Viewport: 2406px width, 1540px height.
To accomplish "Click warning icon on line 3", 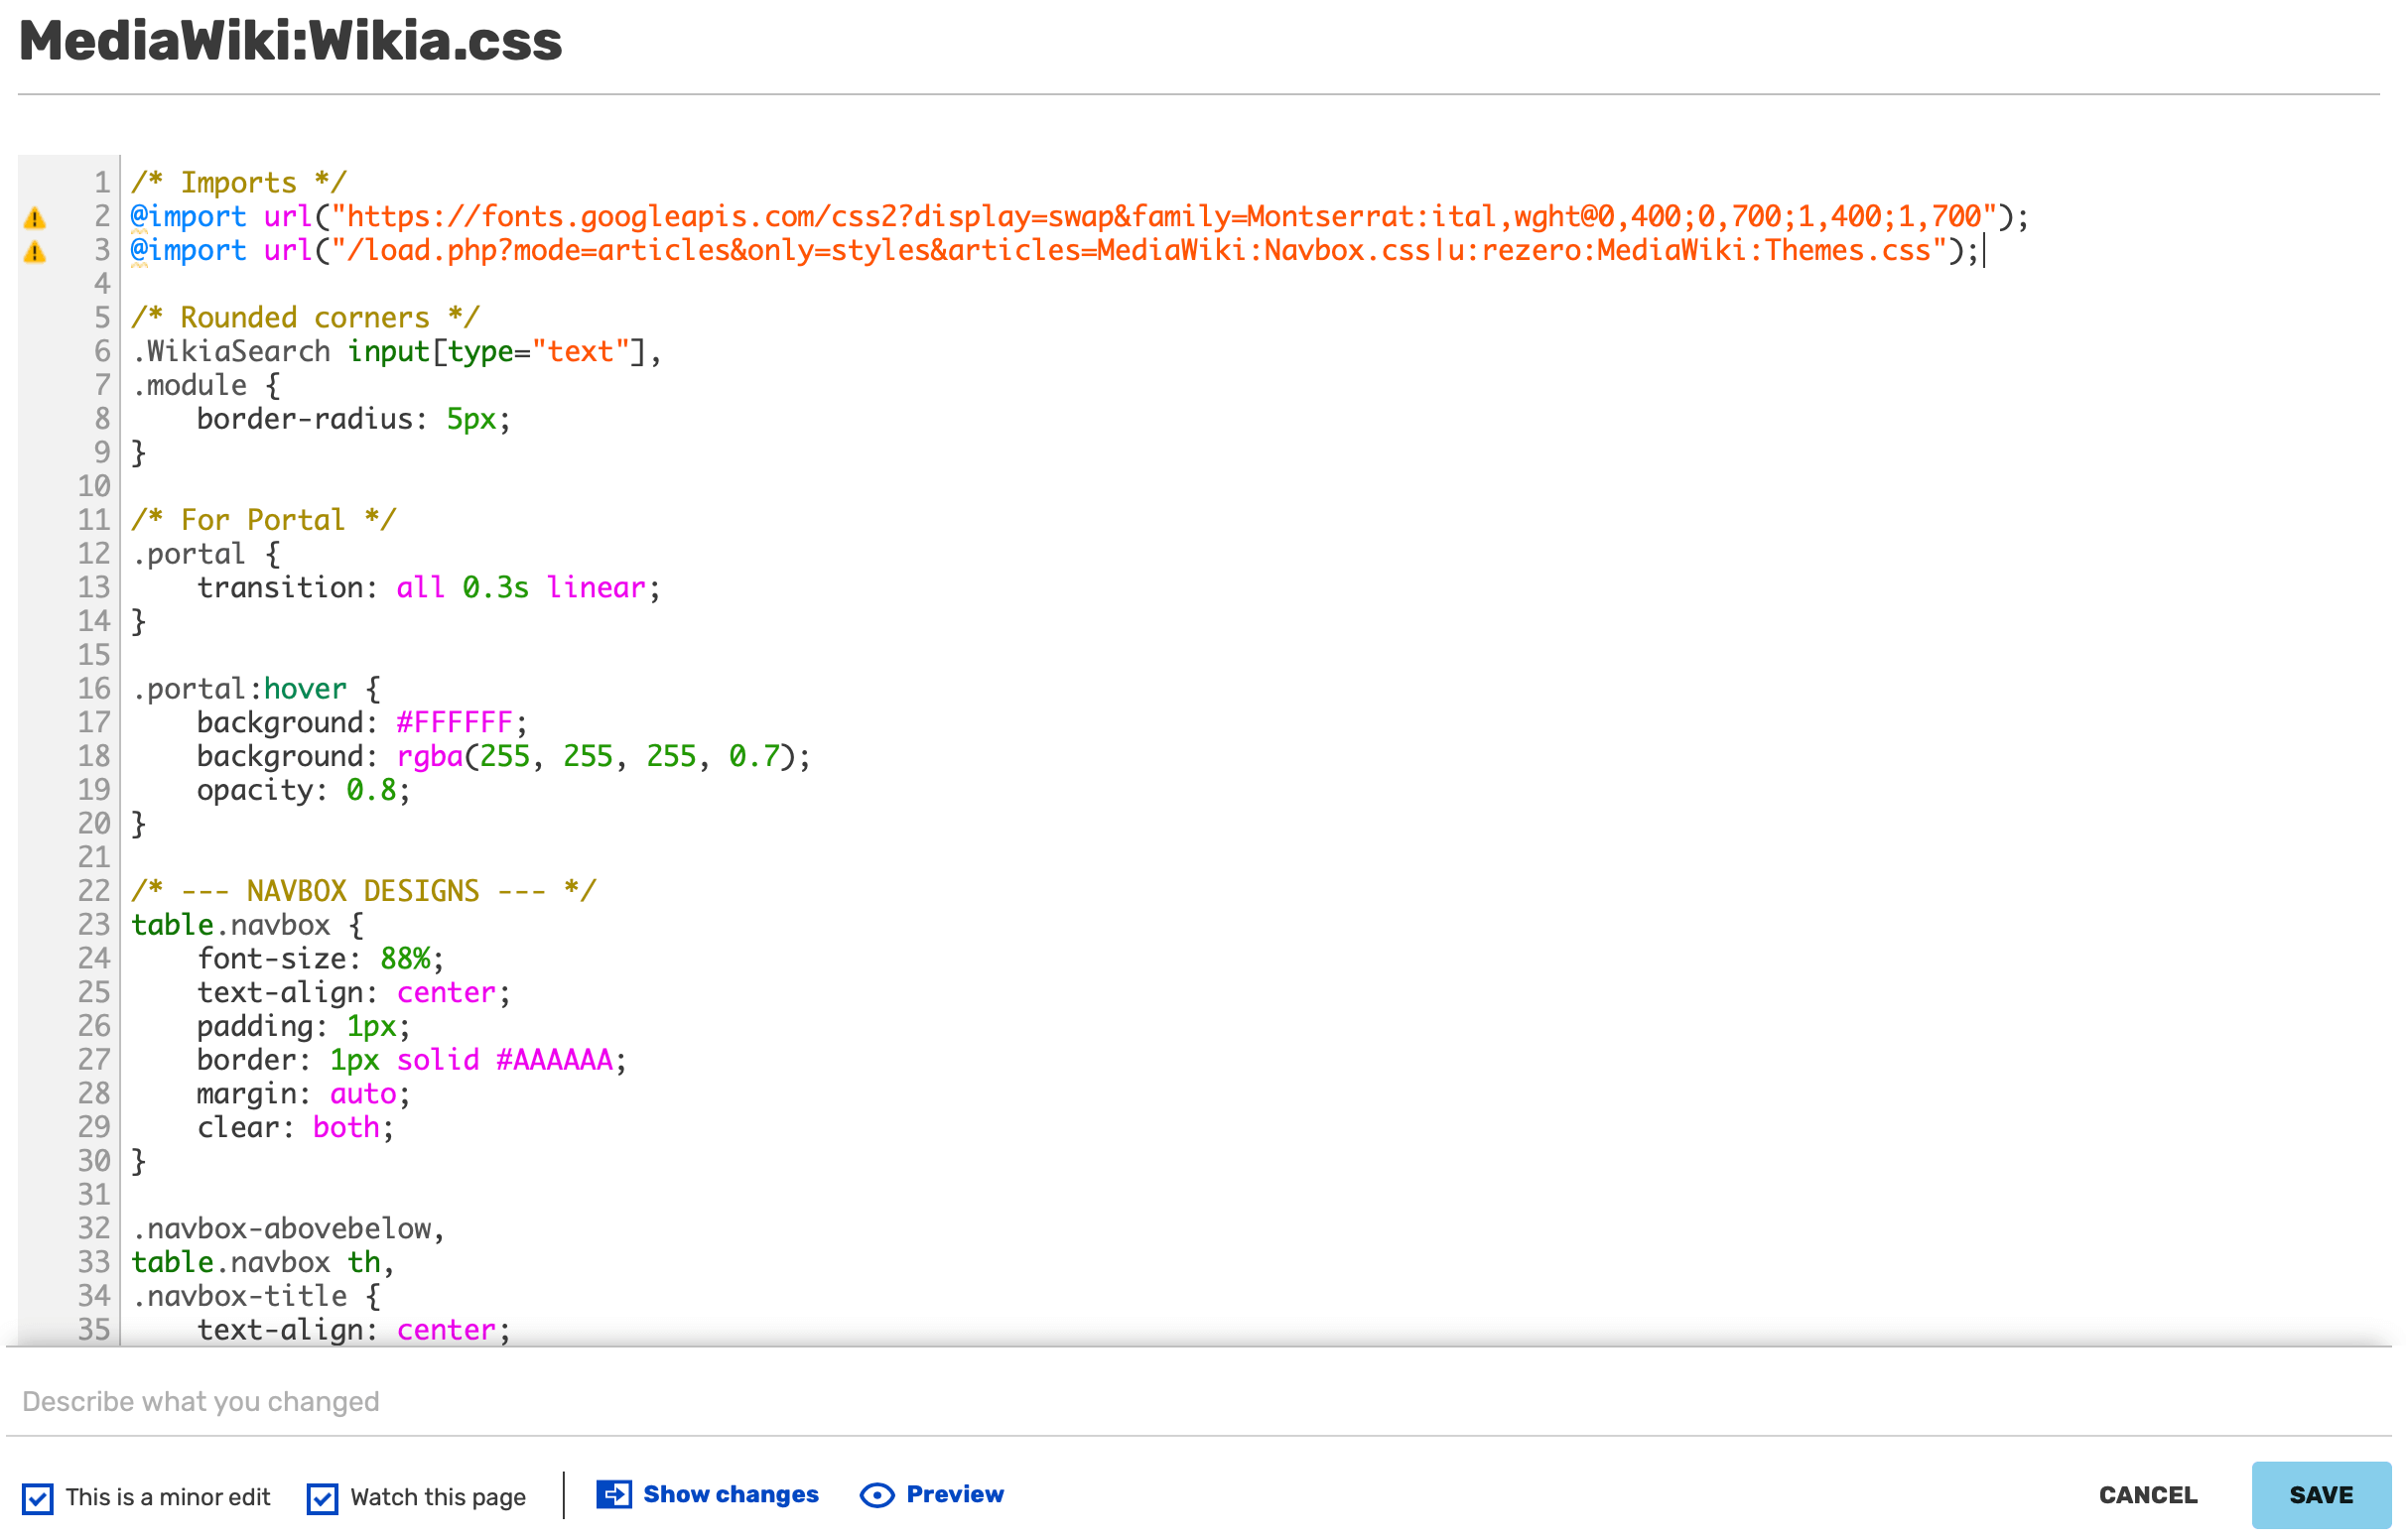I will 35,251.
